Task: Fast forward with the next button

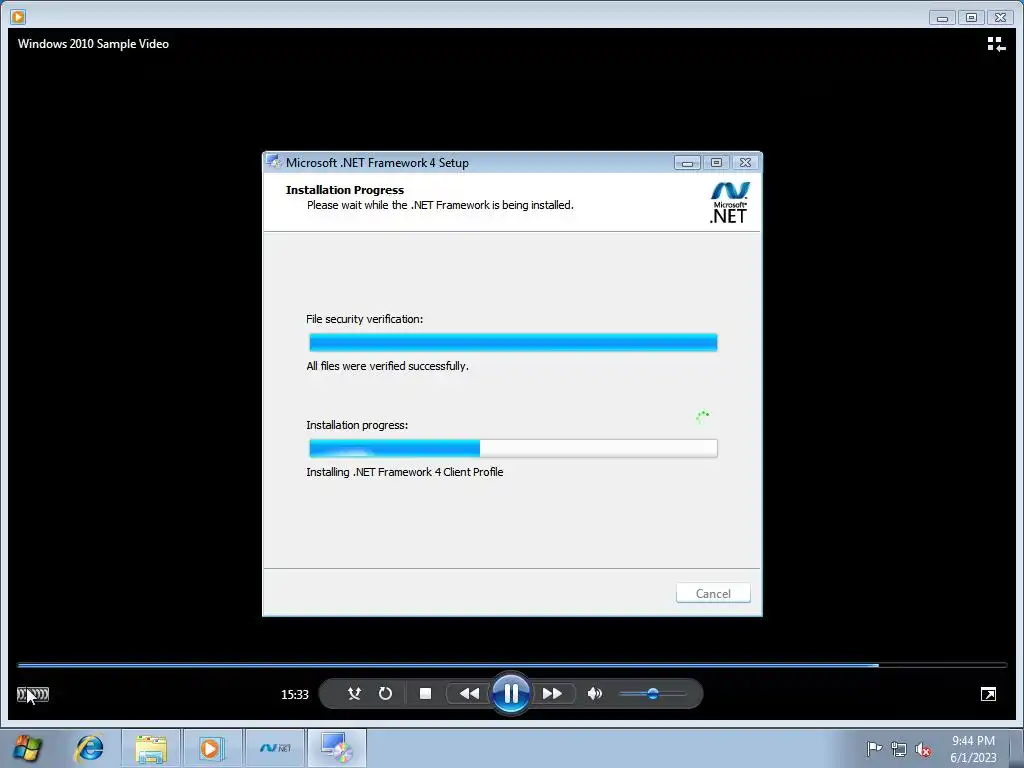Action: 552,694
